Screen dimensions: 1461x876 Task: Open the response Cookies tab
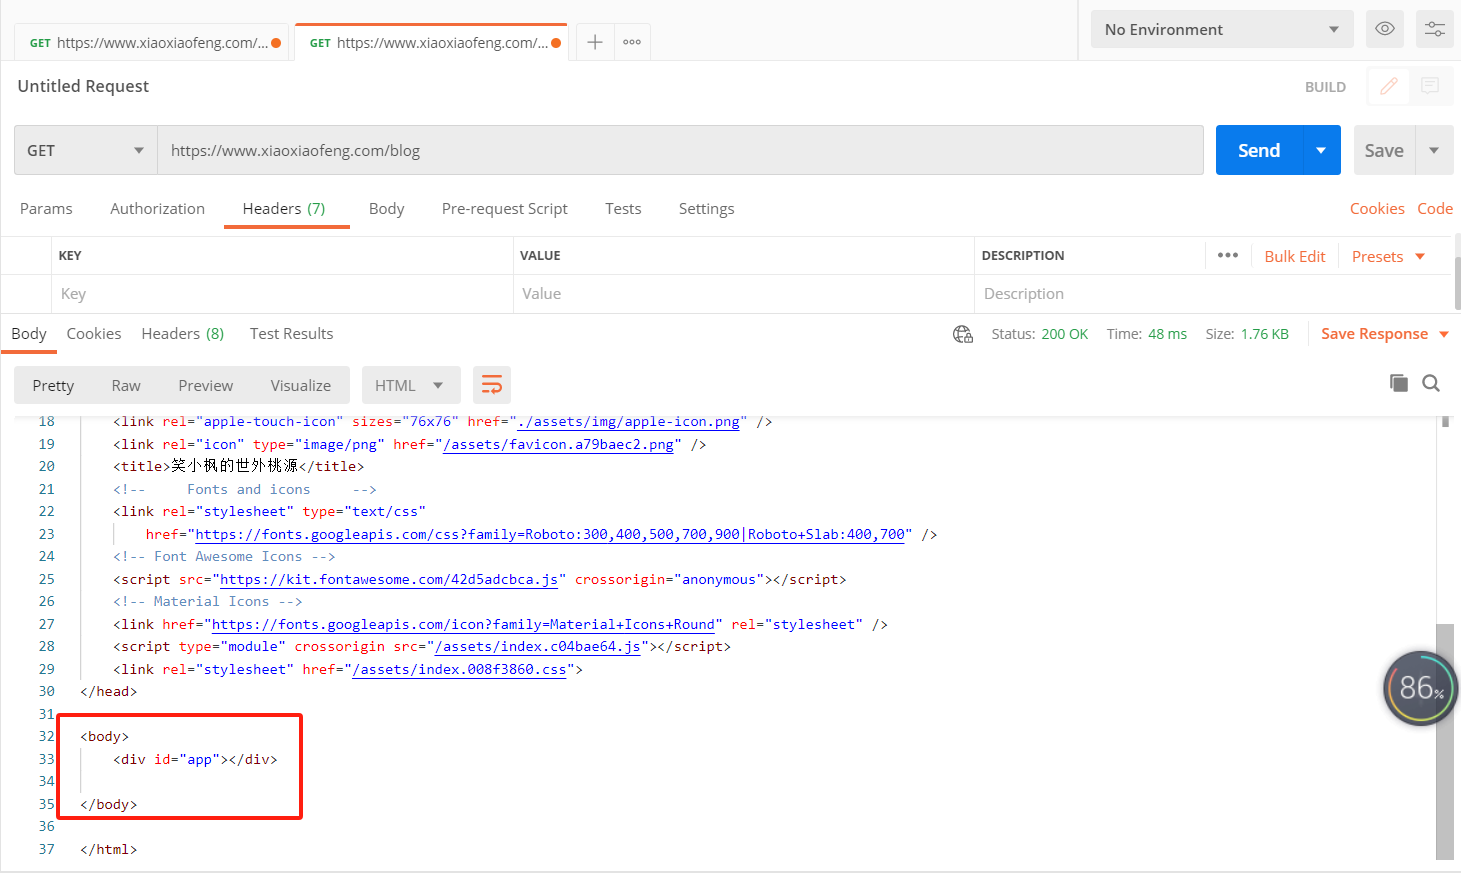tap(94, 333)
